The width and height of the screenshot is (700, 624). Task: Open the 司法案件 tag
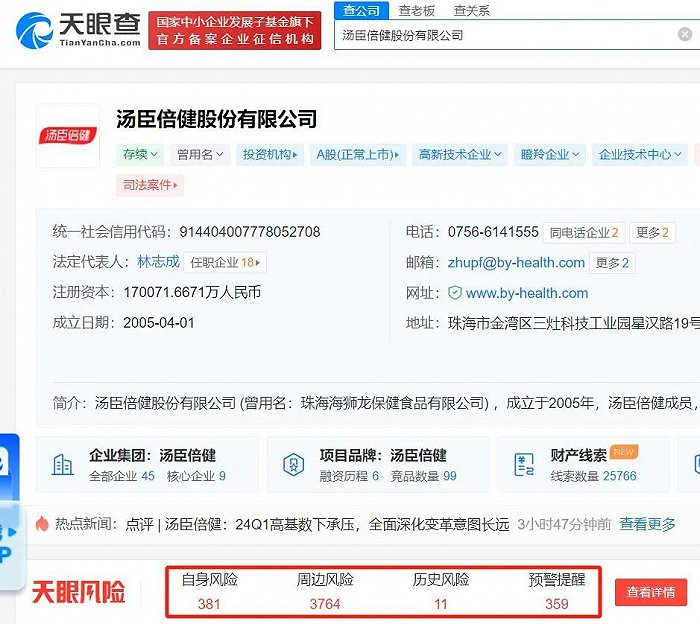tap(150, 185)
